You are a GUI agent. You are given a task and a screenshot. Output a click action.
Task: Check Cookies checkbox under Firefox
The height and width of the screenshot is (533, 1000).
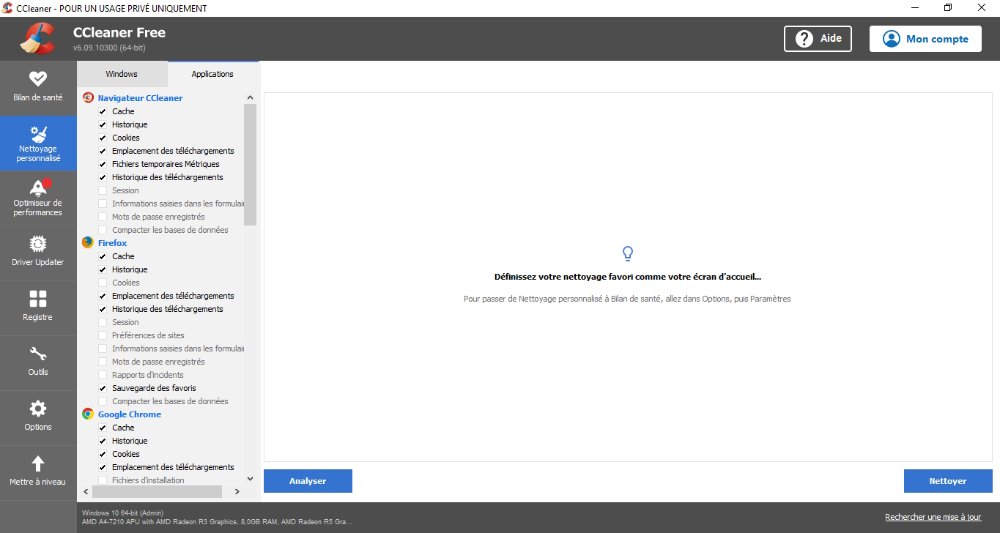(103, 282)
